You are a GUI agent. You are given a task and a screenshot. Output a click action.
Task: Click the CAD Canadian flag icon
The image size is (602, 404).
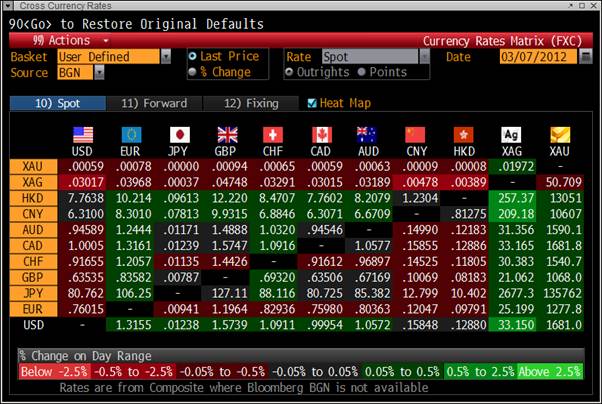click(321, 134)
